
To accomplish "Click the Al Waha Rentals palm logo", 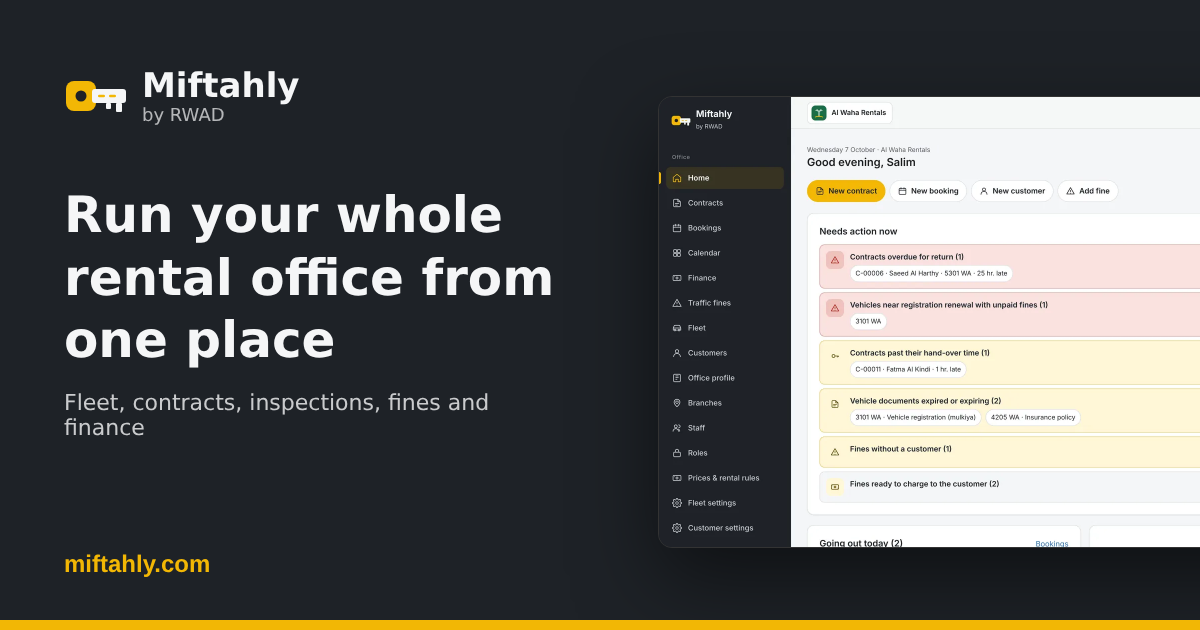I will [819, 113].
